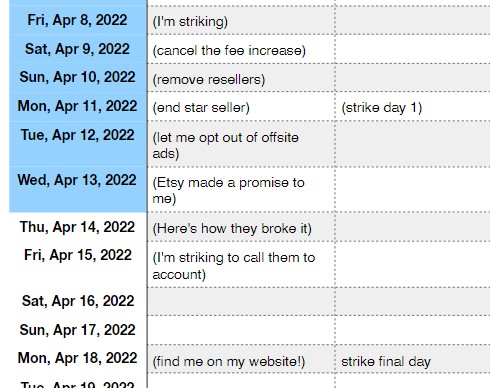490x388 pixels.
Task: Select the '(find me on my website!)' cell
Action: (241, 359)
